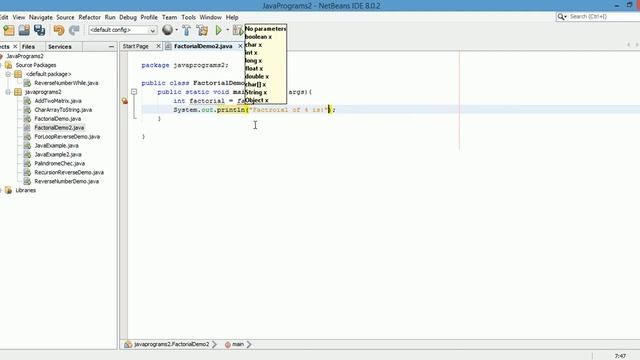640x360 pixels.
Task: Close the FactorialDemo2.java tab
Action: [240, 47]
